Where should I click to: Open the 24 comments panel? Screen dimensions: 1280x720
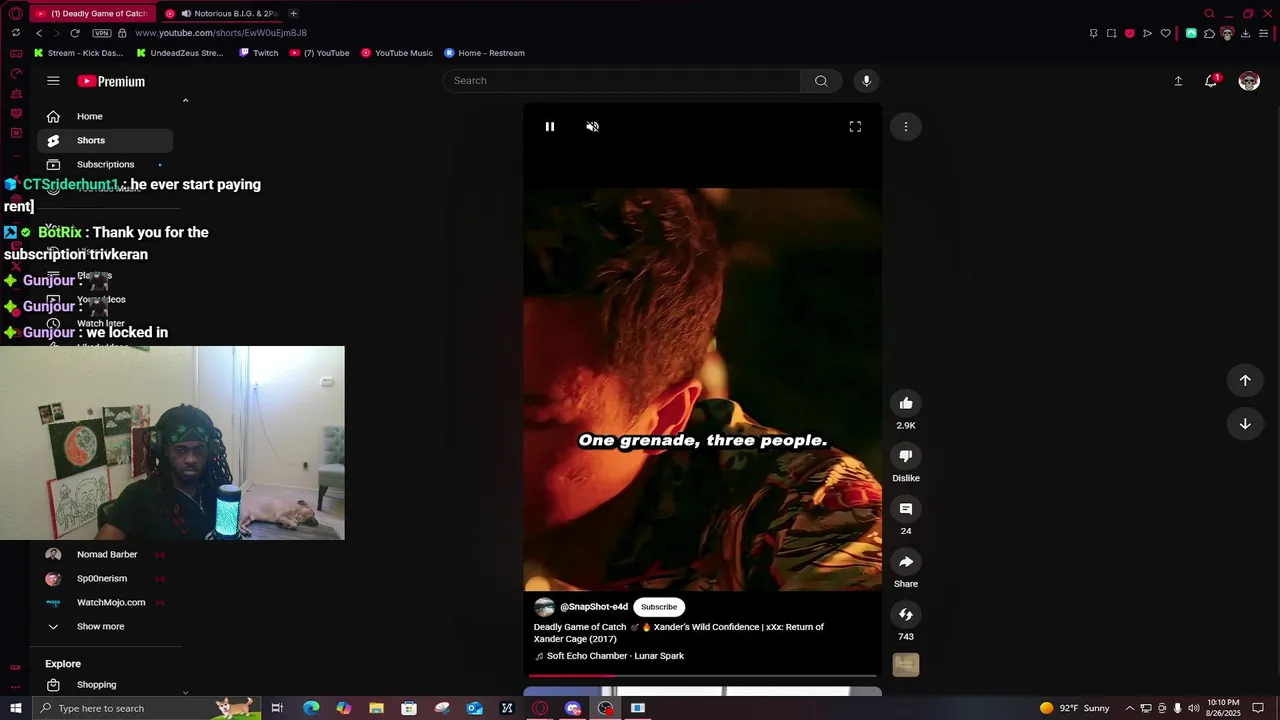tap(906, 509)
